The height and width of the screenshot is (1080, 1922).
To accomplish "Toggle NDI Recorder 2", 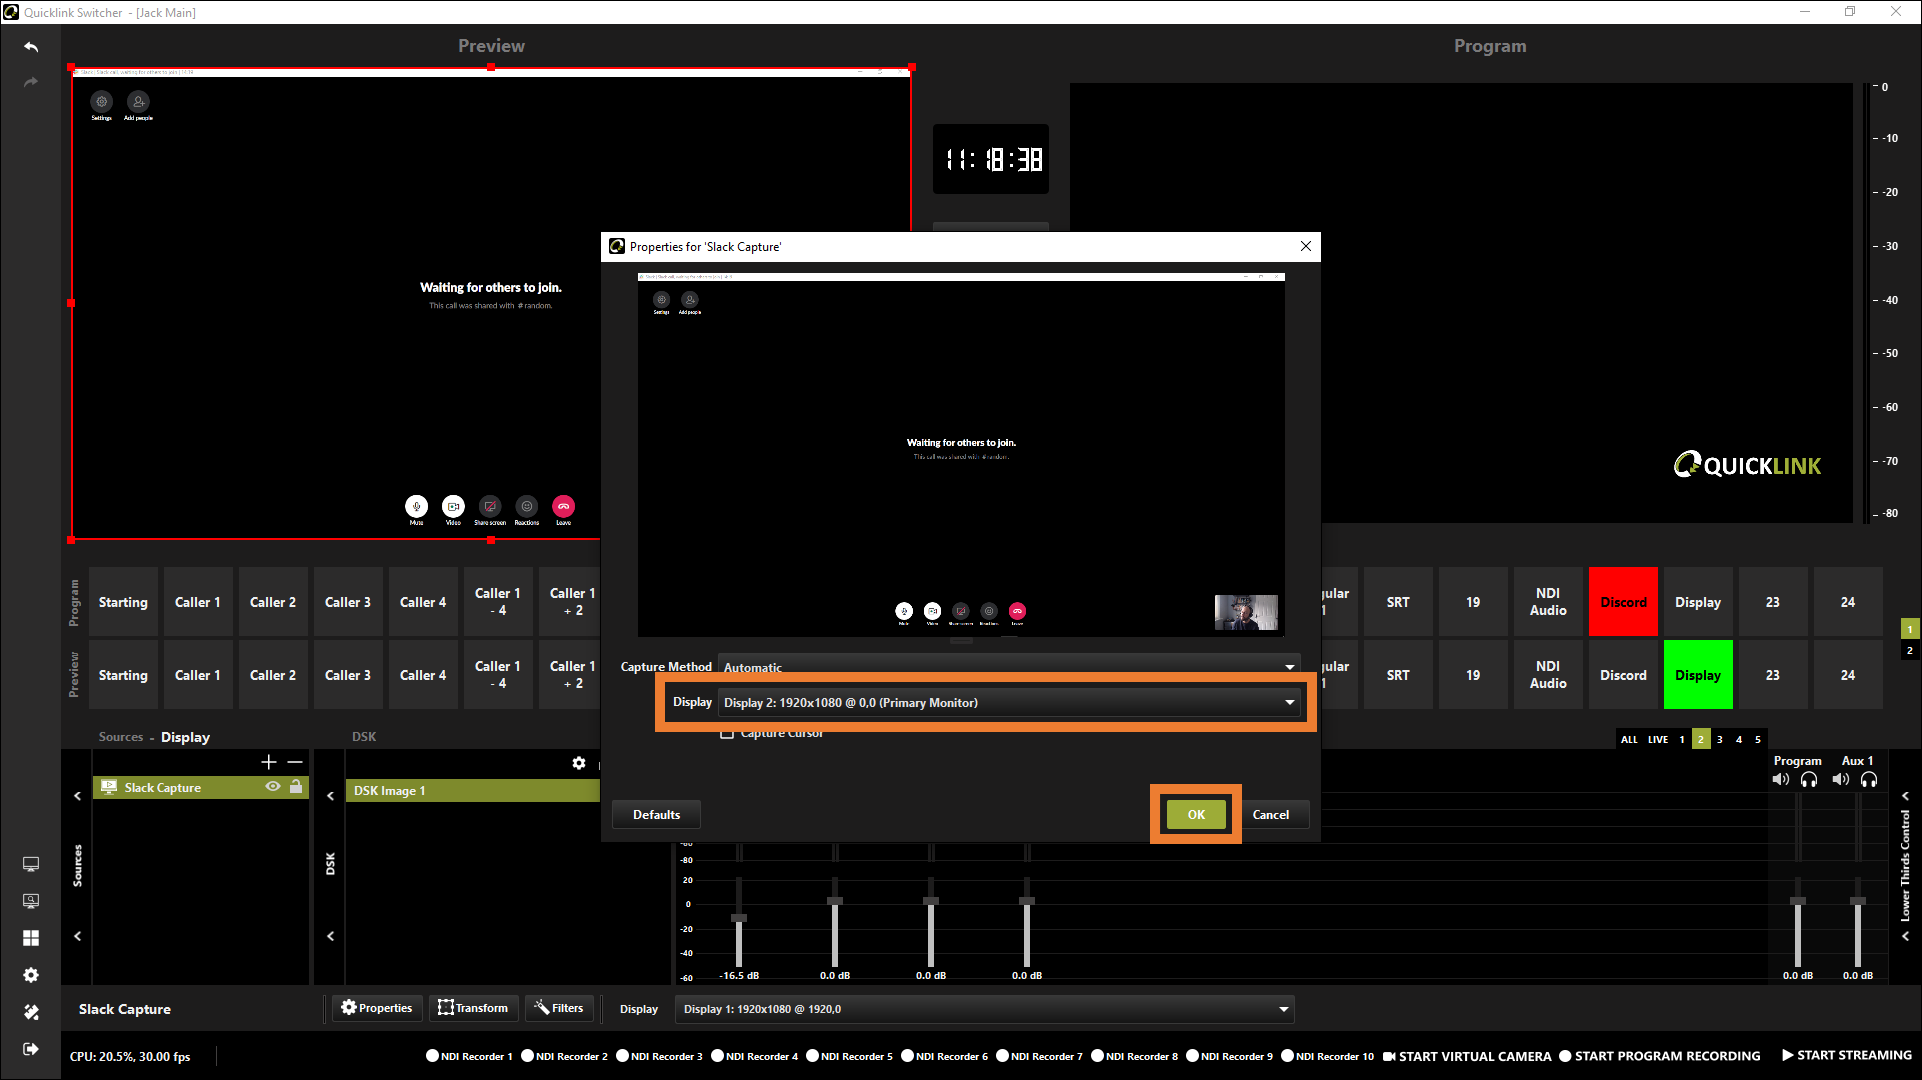I will tap(528, 1055).
